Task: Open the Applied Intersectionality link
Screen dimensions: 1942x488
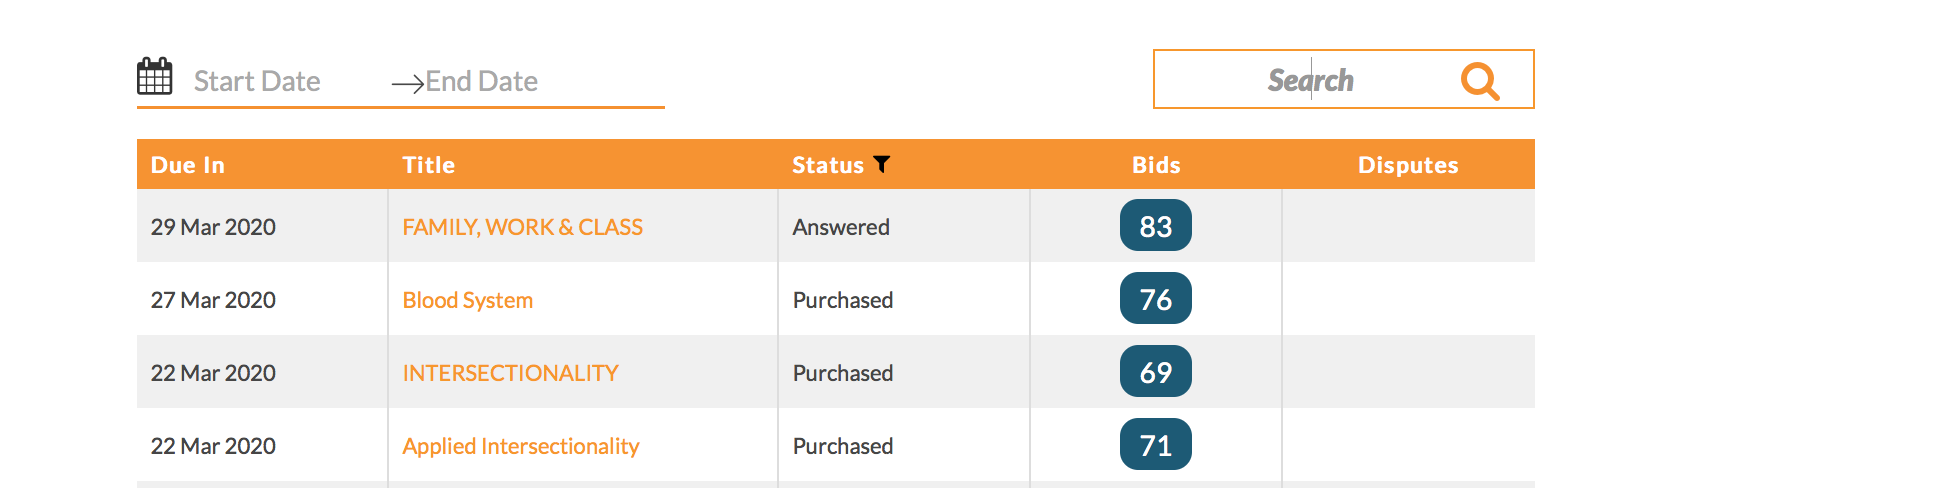Action: [521, 446]
